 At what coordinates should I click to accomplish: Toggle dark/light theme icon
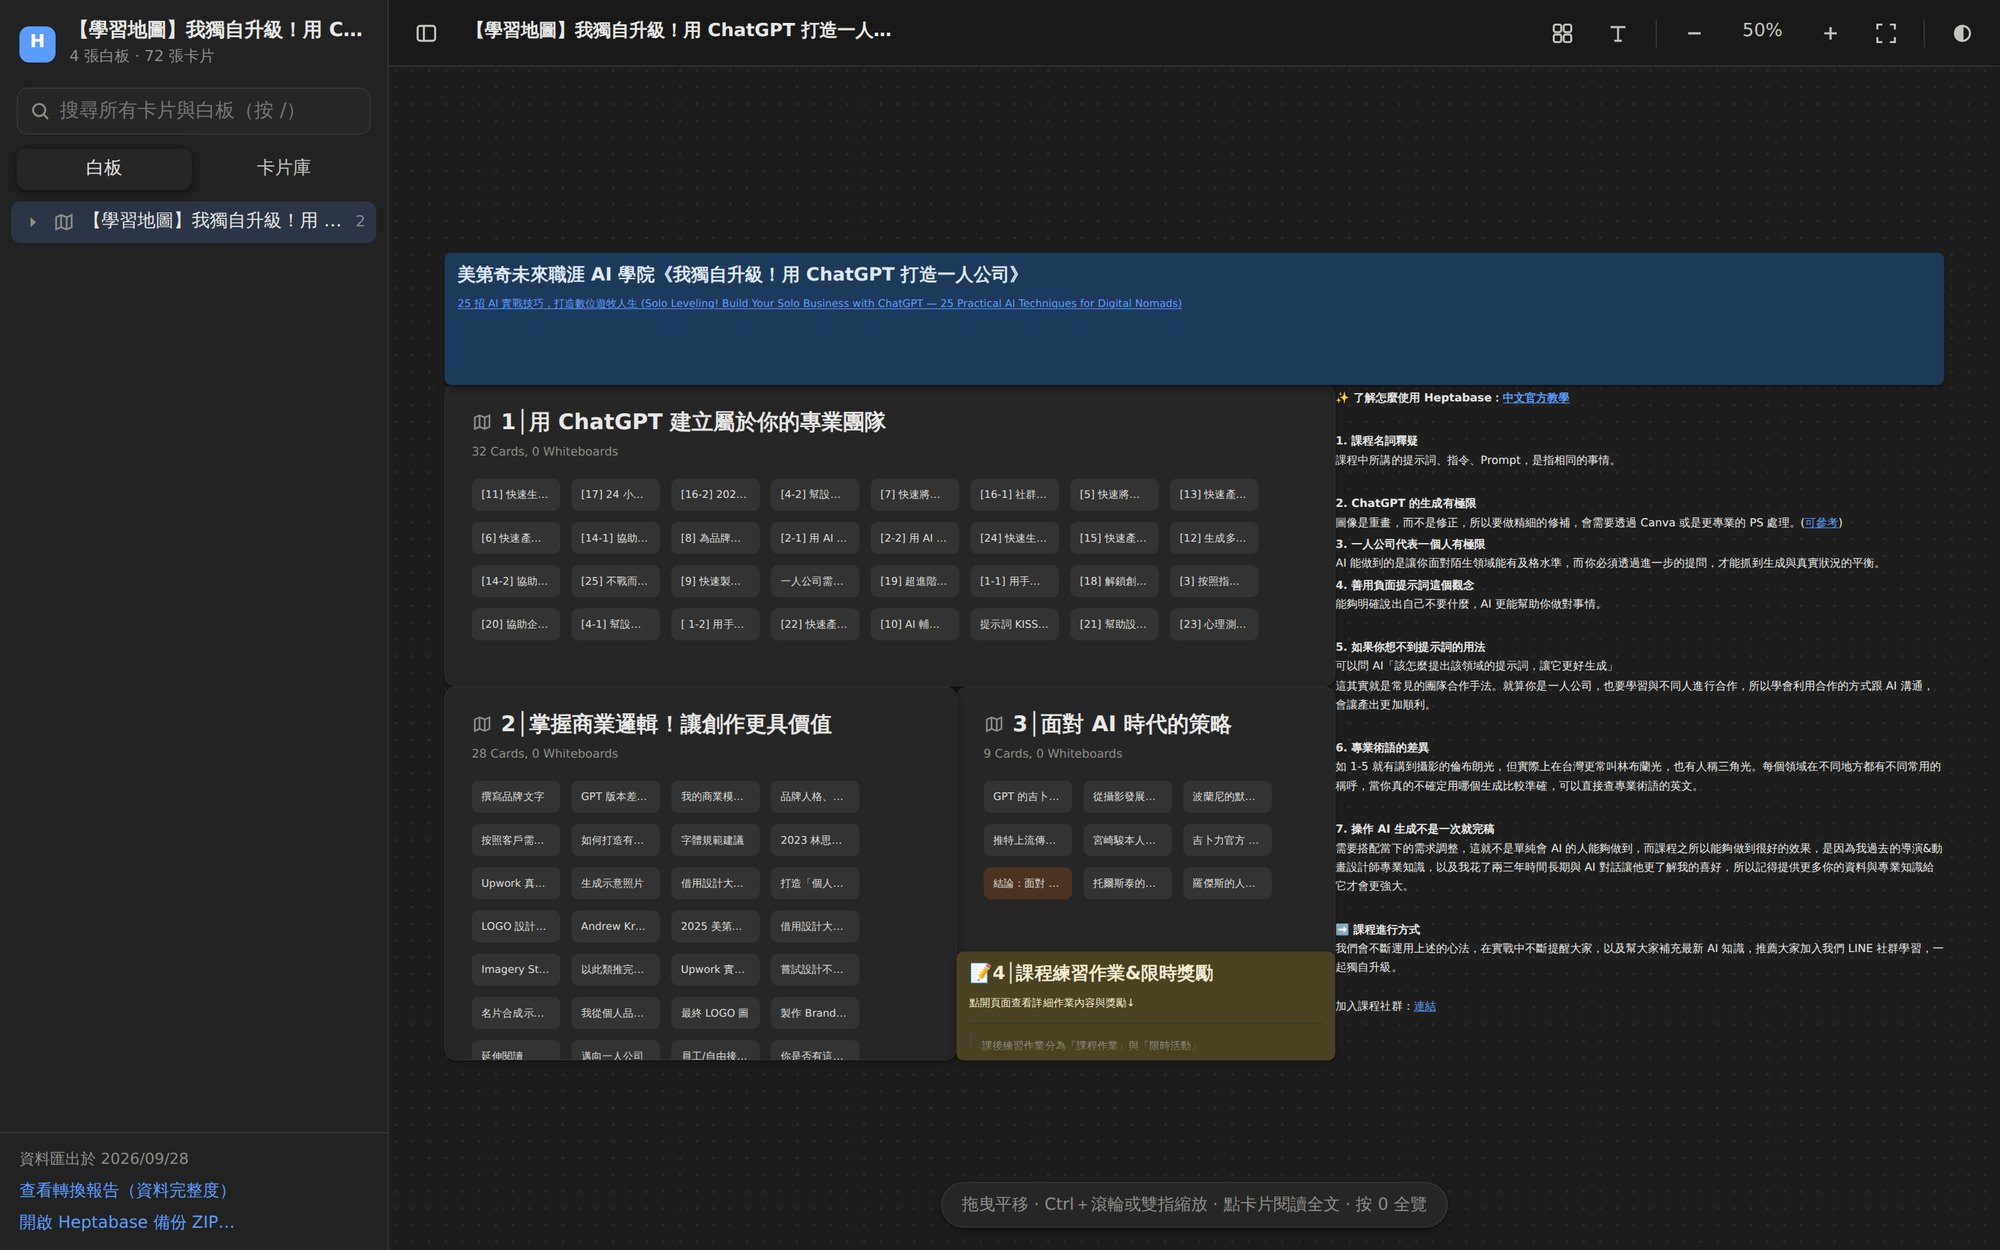(1962, 33)
